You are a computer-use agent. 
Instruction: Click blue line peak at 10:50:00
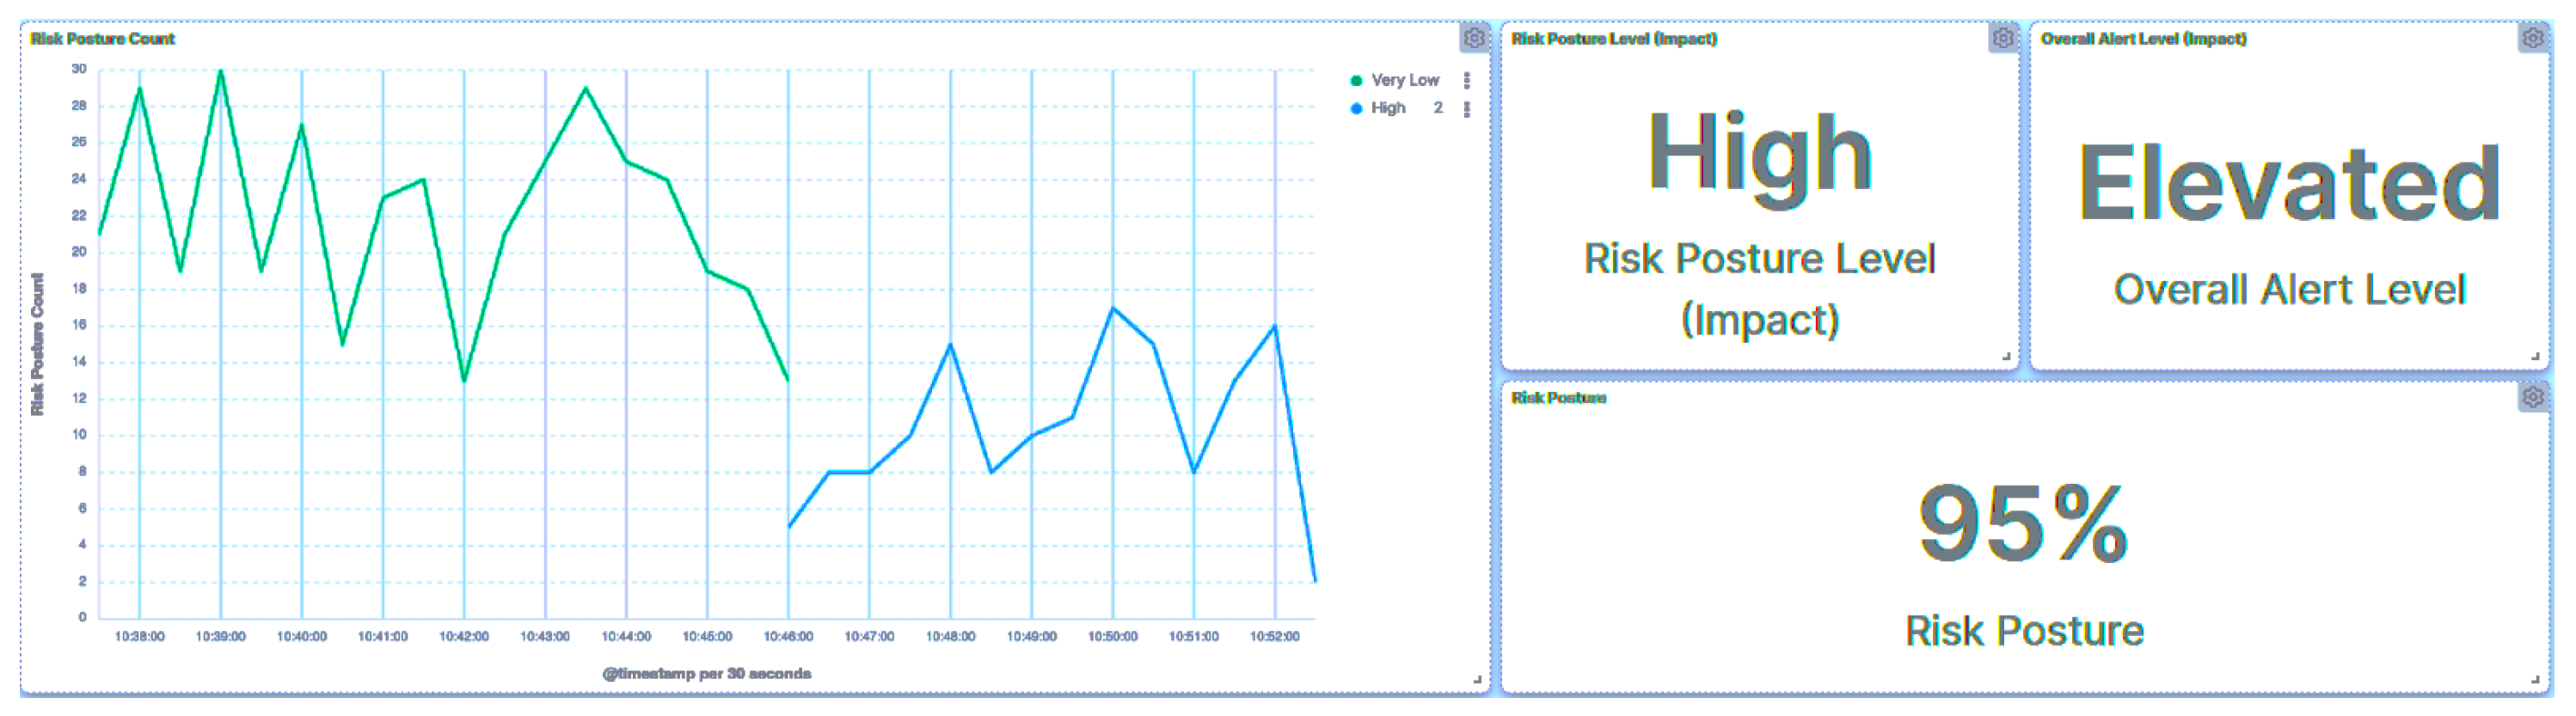pyautogui.click(x=1113, y=308)
